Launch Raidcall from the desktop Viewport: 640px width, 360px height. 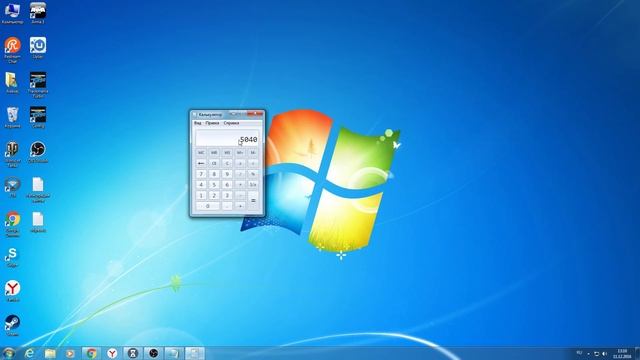click(x=13, y=50)
